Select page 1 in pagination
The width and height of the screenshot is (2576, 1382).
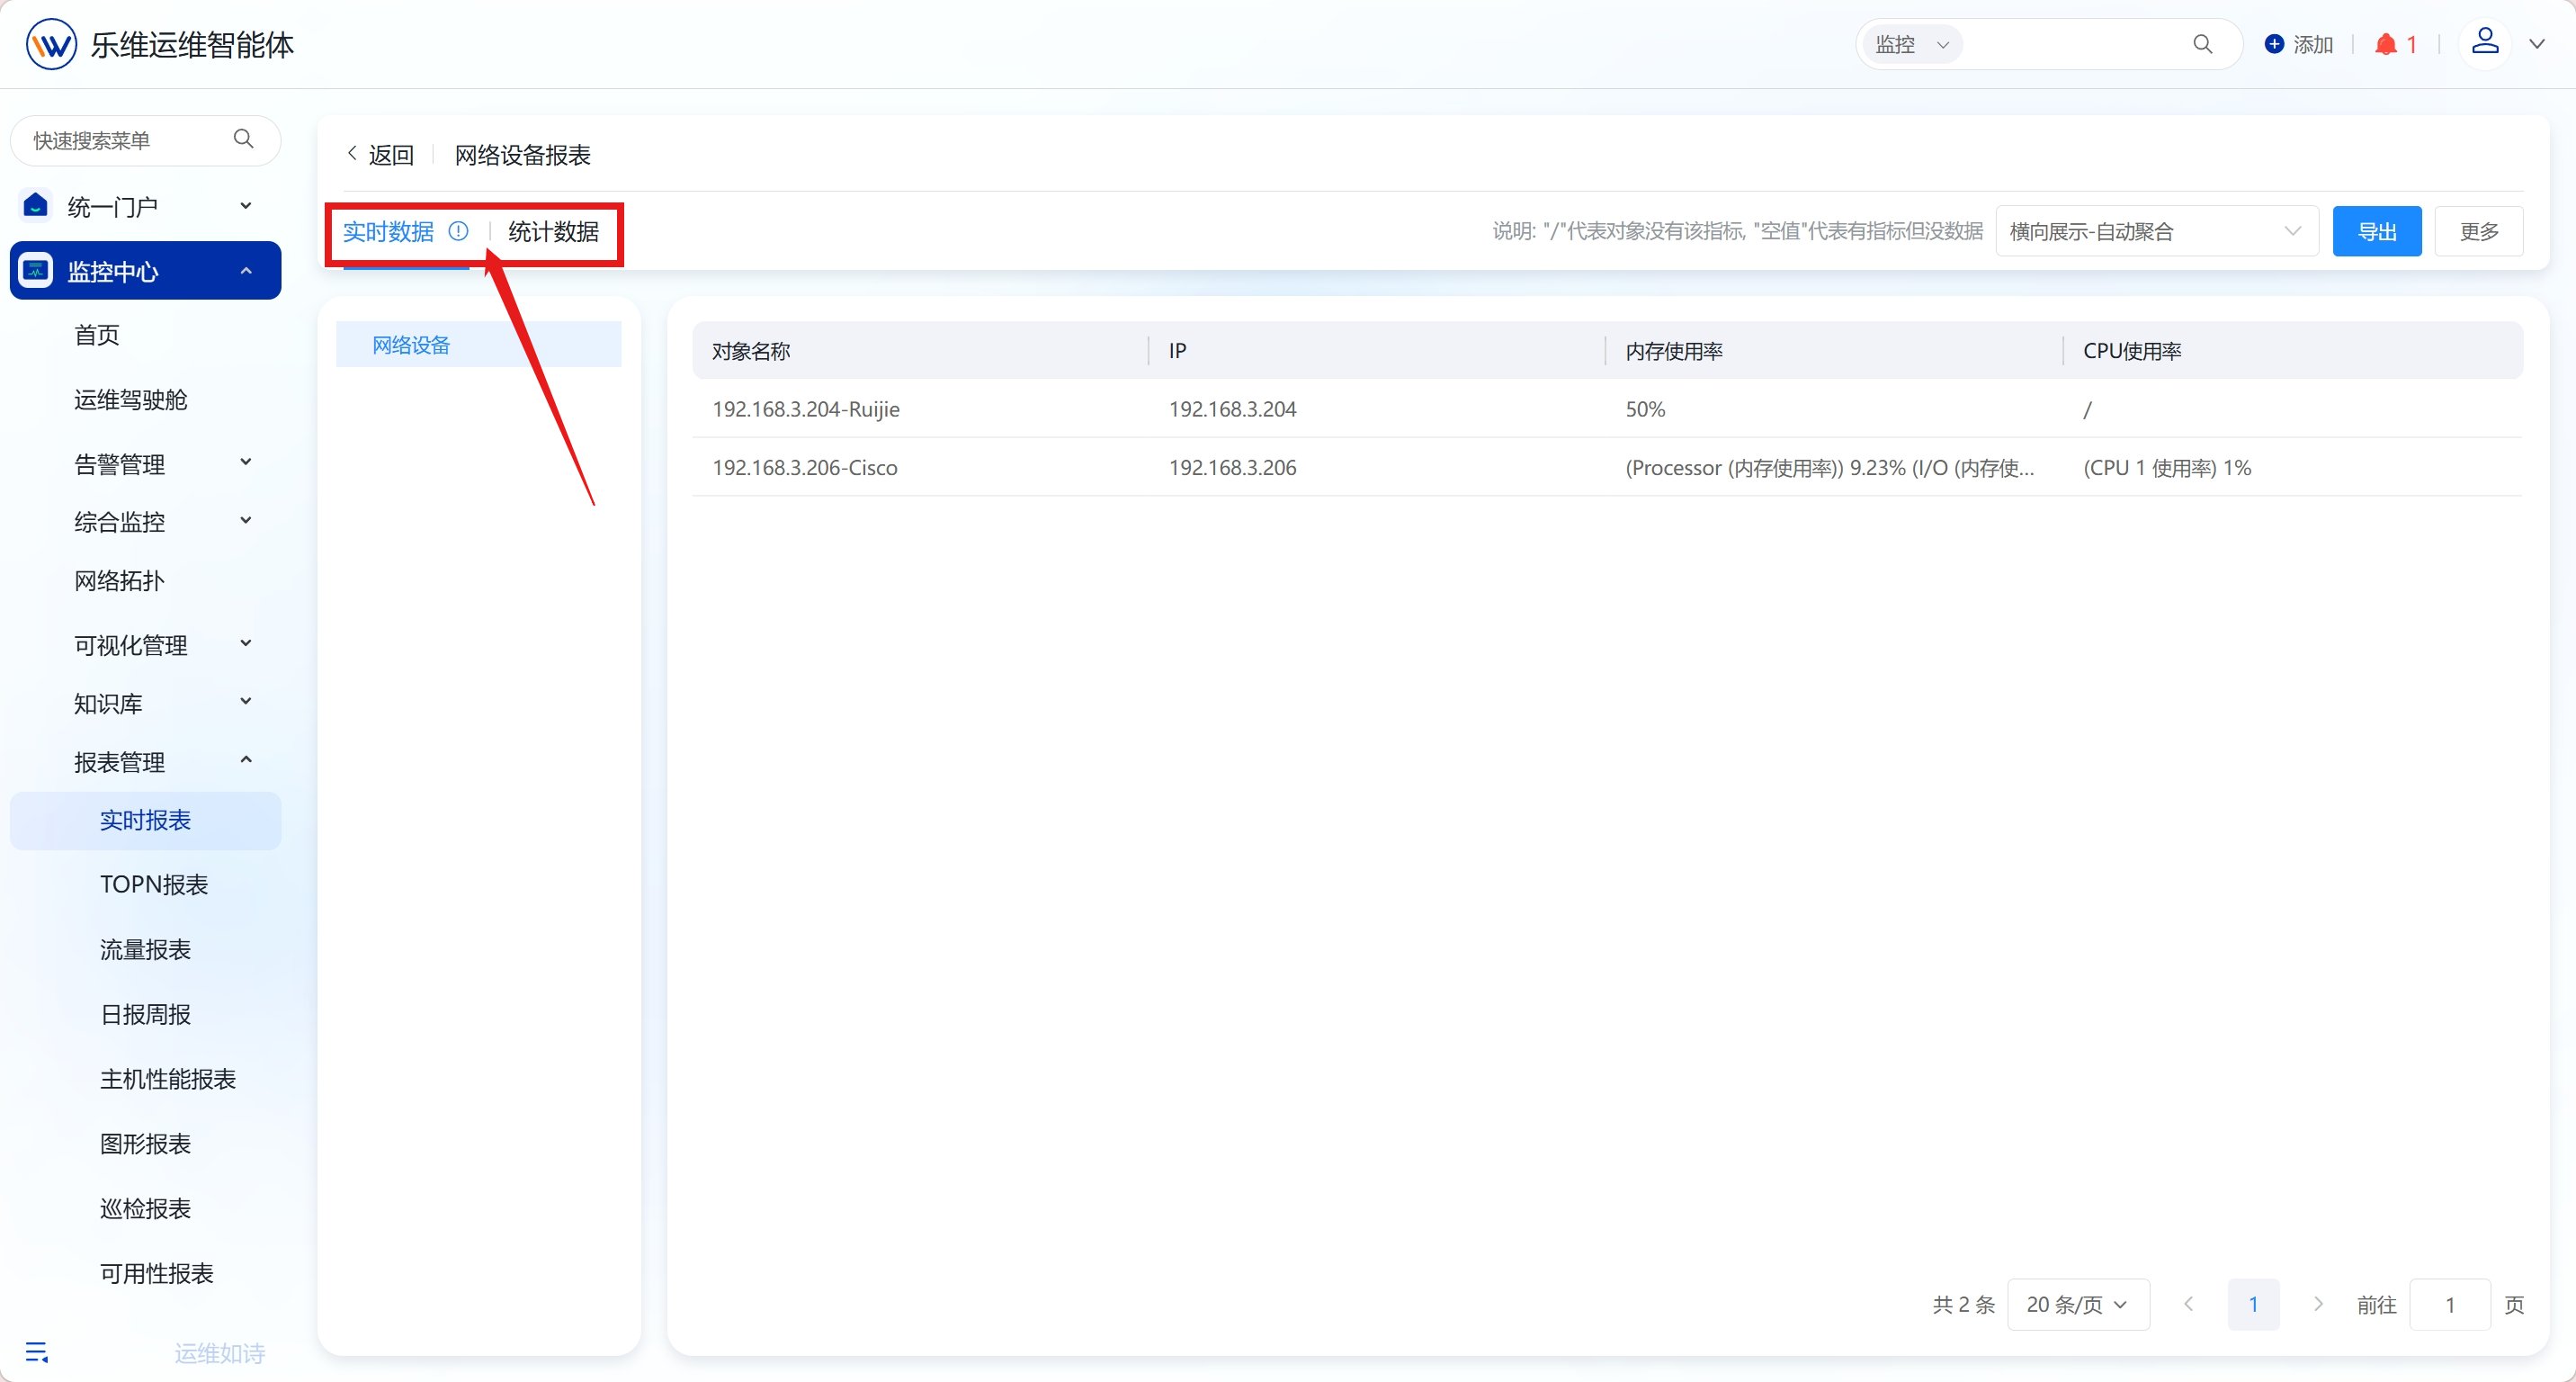pos(2253,1304)
